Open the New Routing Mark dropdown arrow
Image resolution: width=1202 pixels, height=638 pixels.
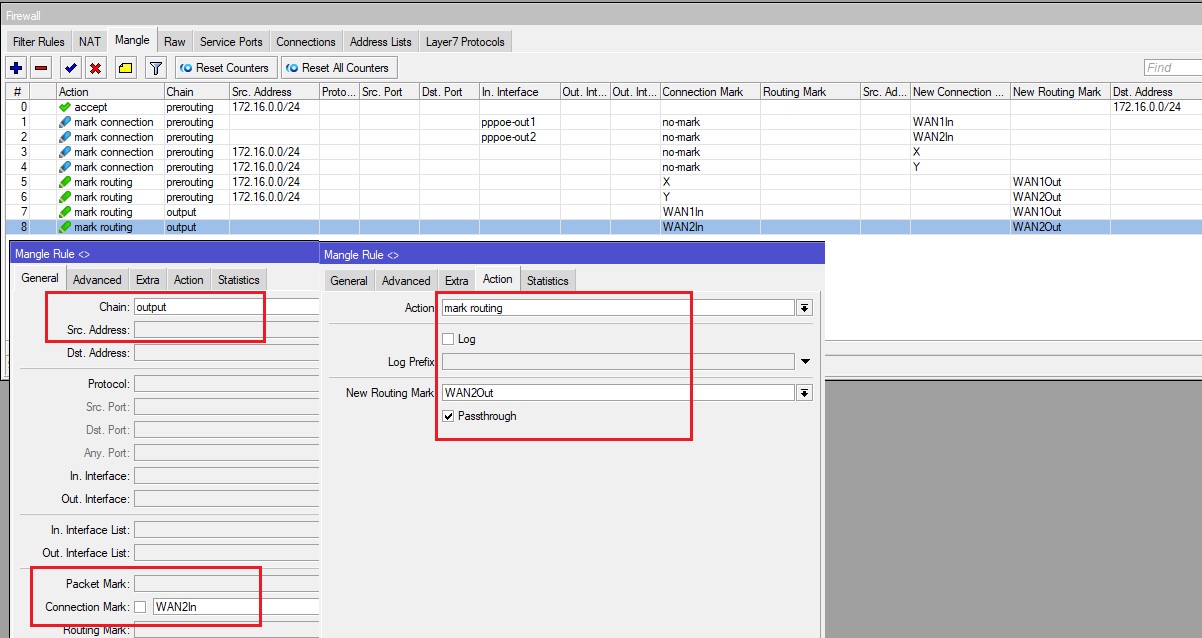click(x=804, y=393)
